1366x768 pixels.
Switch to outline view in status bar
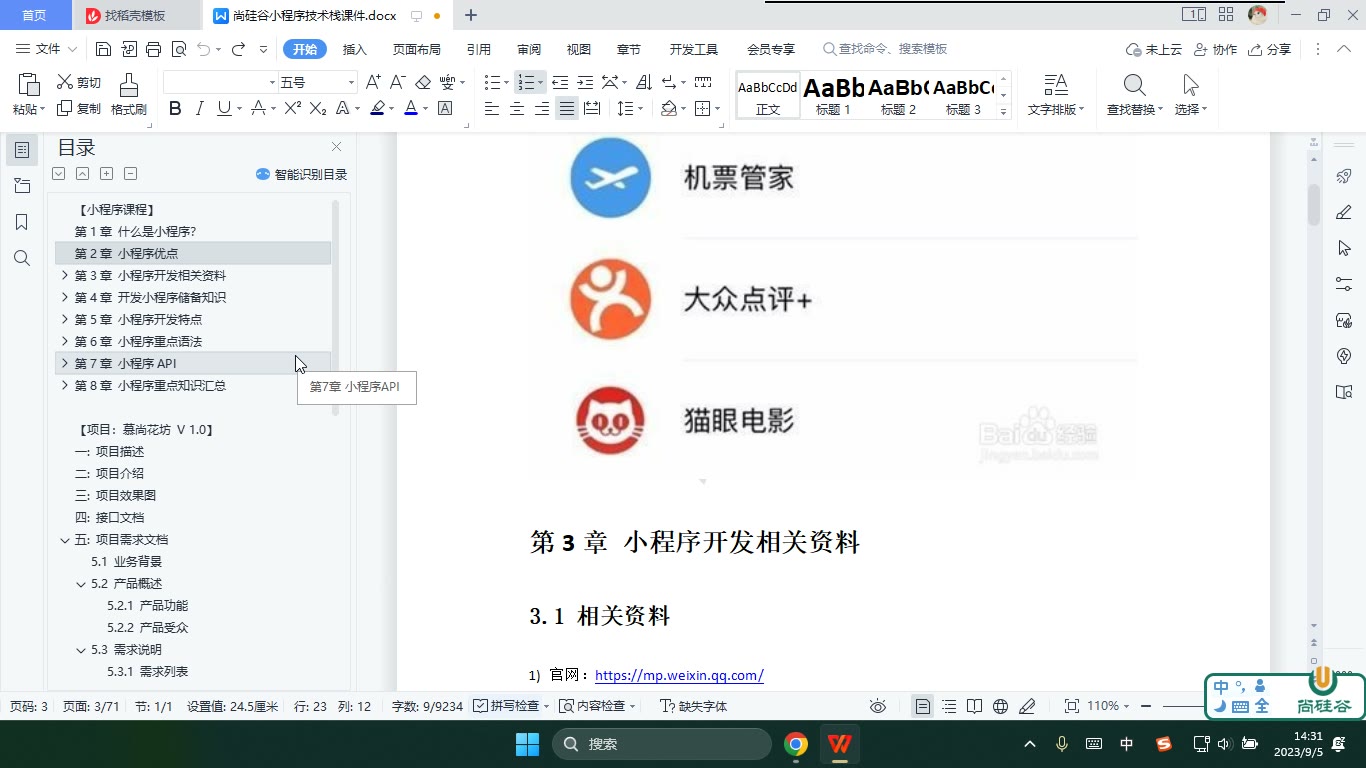click(x=949, y=706)
